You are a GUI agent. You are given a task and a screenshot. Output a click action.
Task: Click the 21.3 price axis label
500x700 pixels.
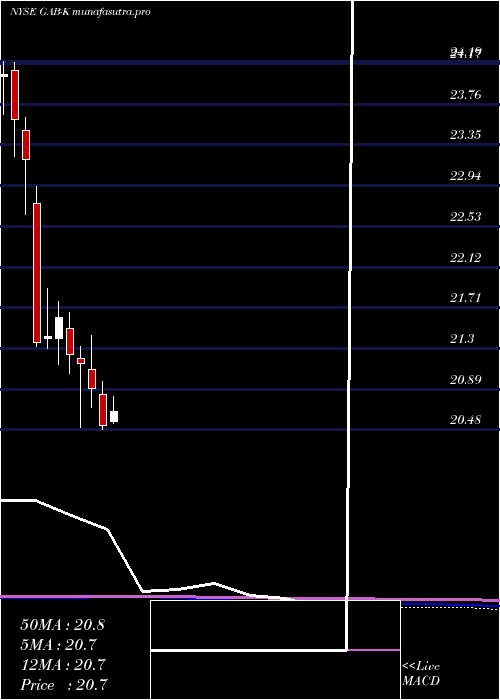(462, 339)
